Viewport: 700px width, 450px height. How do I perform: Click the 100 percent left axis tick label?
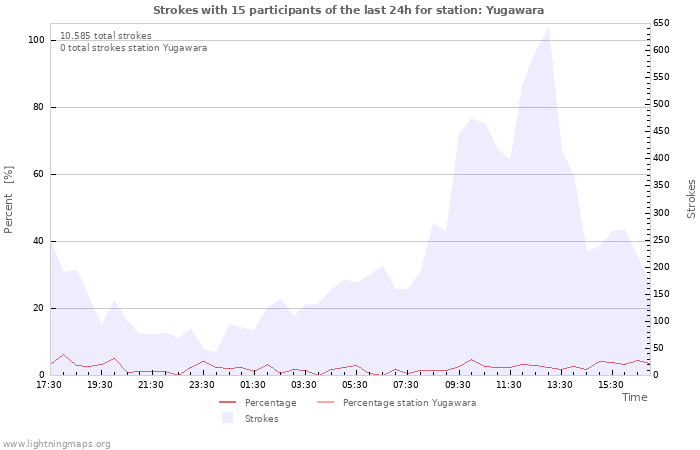(x=36, y=40)
